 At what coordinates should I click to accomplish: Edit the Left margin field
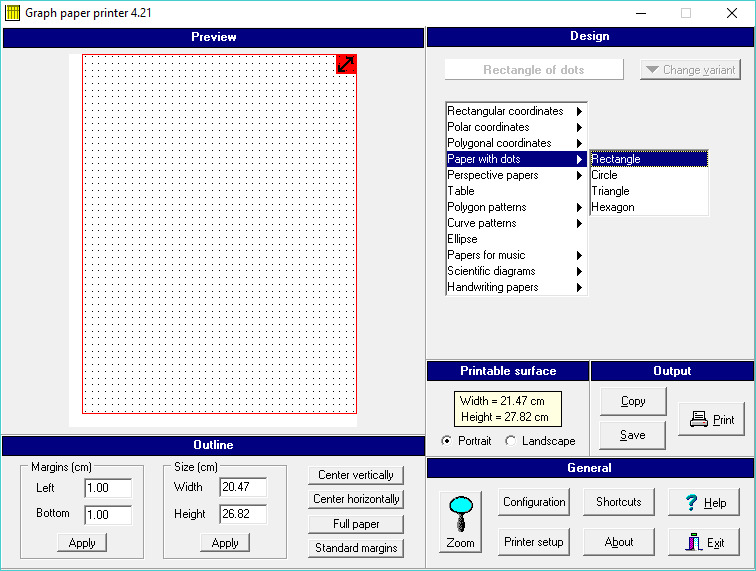(x=108, y=488)
